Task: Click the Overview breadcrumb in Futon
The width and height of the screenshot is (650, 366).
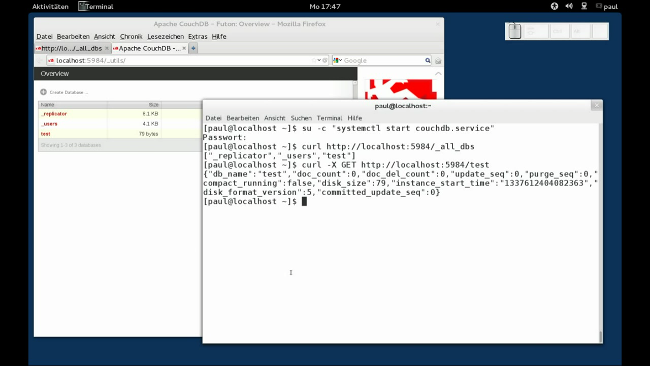Action: (55, 73)
